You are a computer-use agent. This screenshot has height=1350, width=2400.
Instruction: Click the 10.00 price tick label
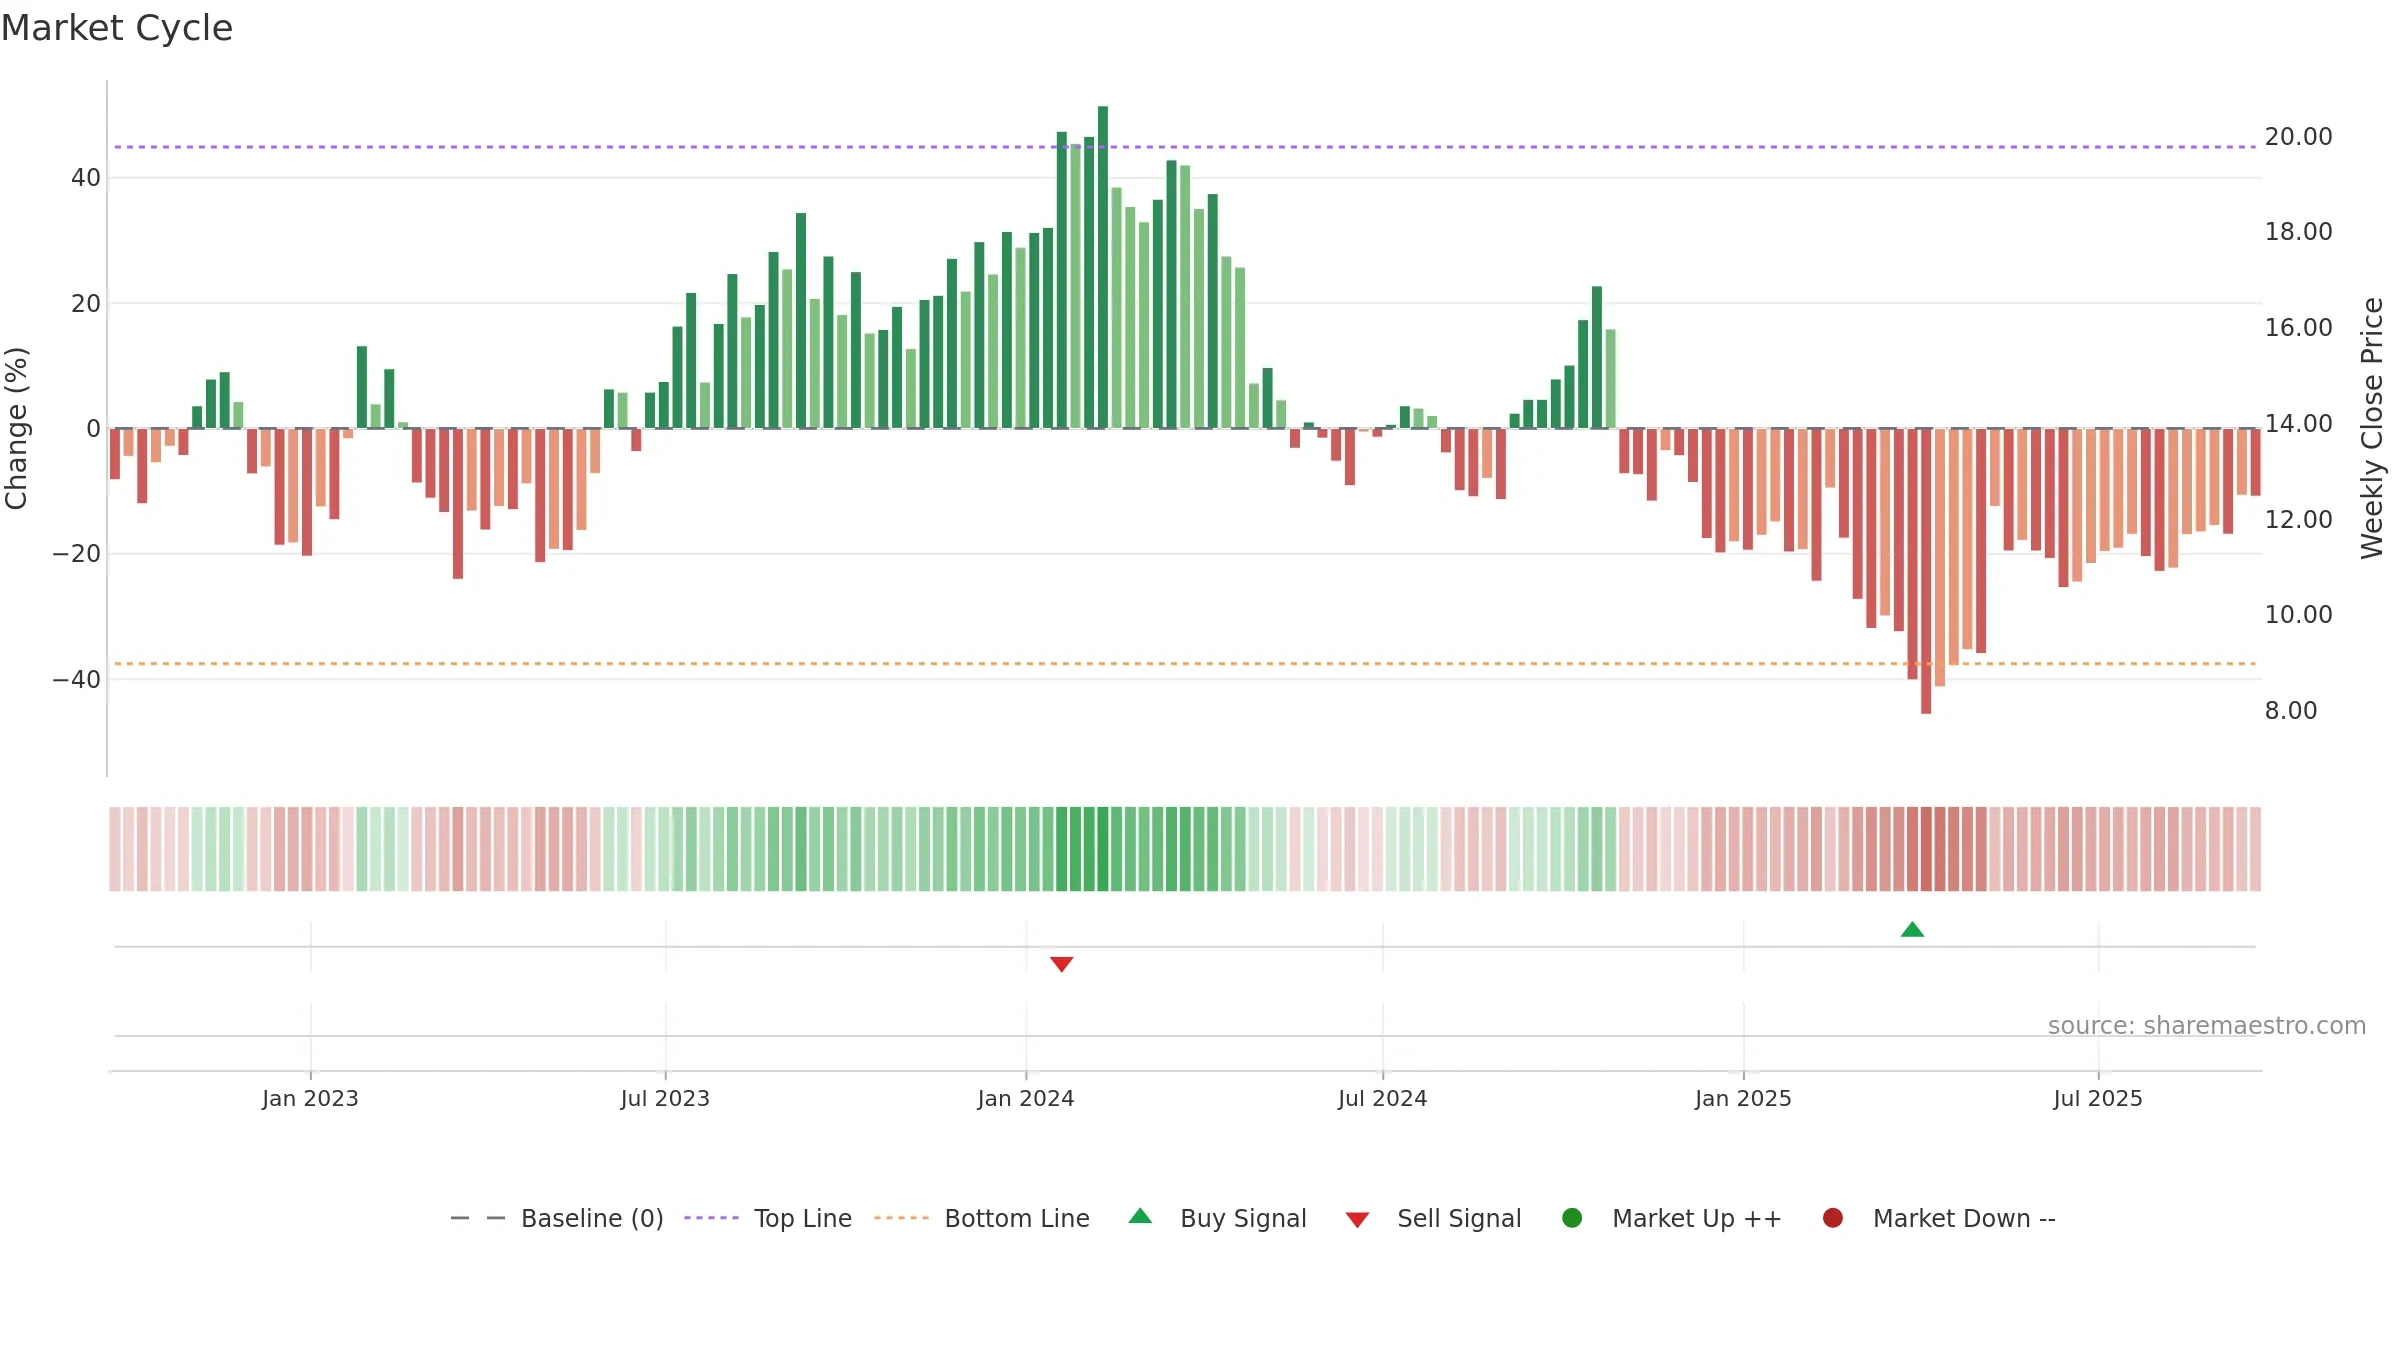pos(2298,615)
